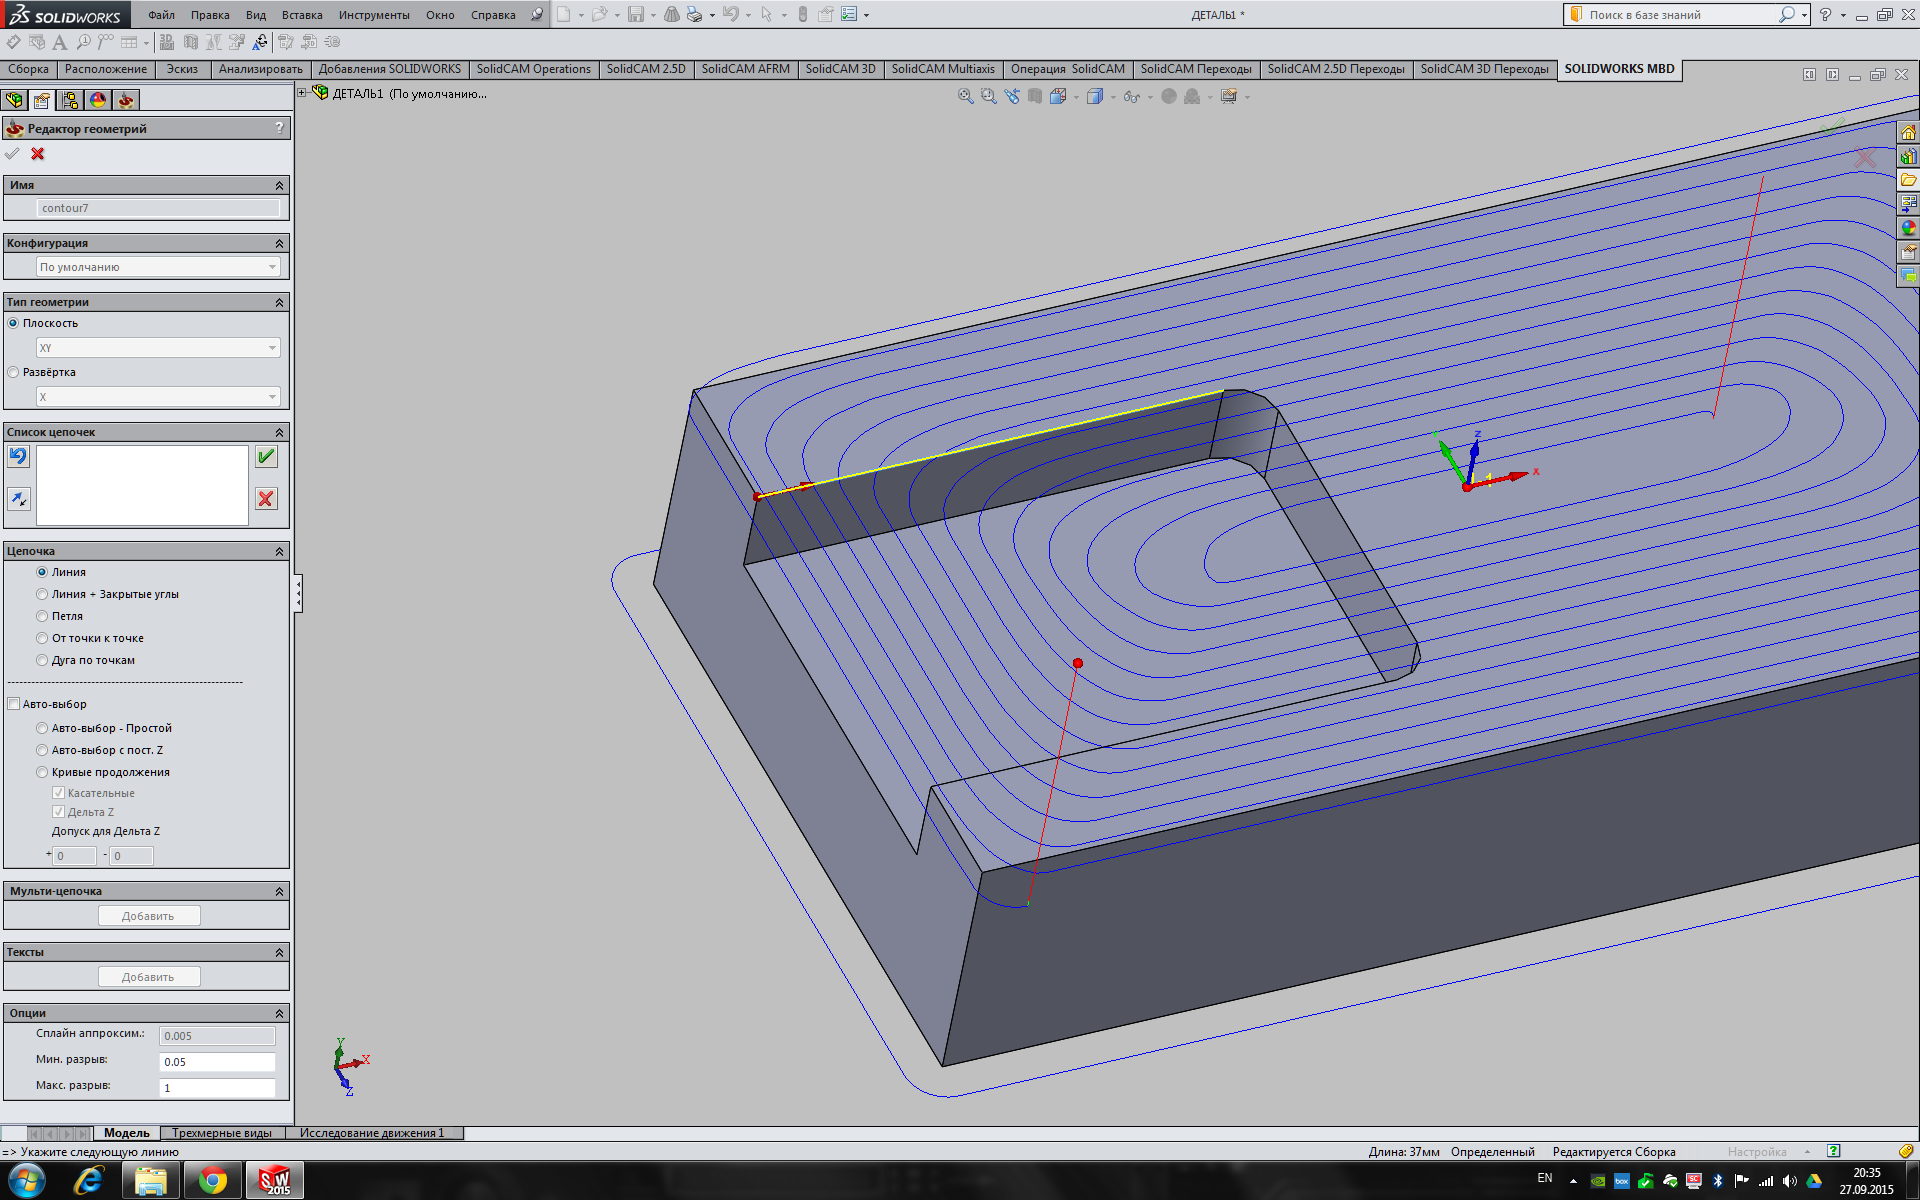Click undo arrow in chain list
The width and height of the screenshot is (1920, 1200).
click(x=18, y=457)
